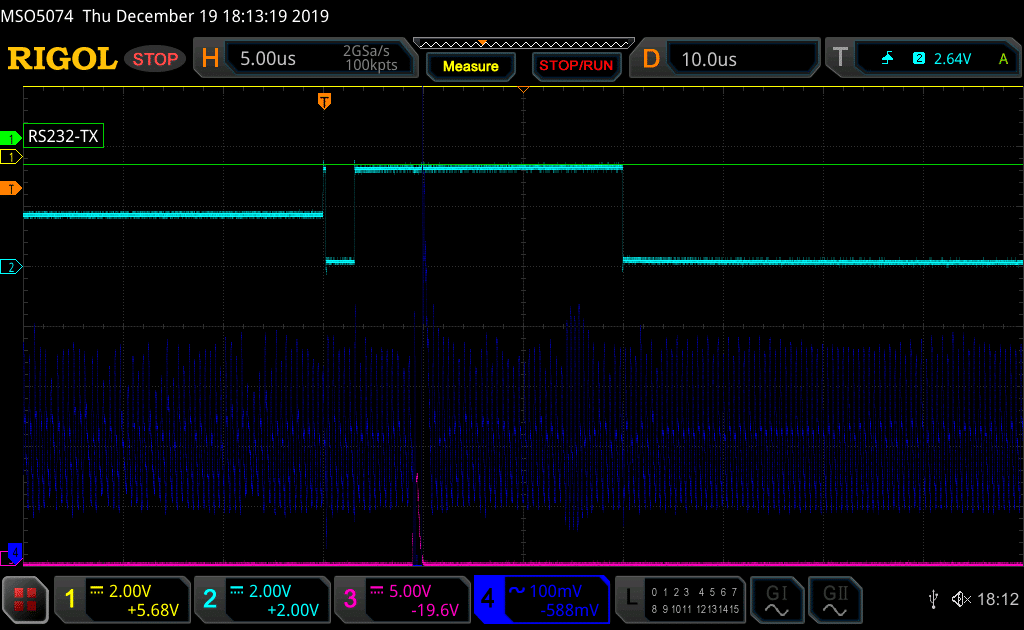Open the GII waveform generator
Image resolution: width=1024 pixels, height=630 pixels.
pyautogui.click(x=833, y=599)
